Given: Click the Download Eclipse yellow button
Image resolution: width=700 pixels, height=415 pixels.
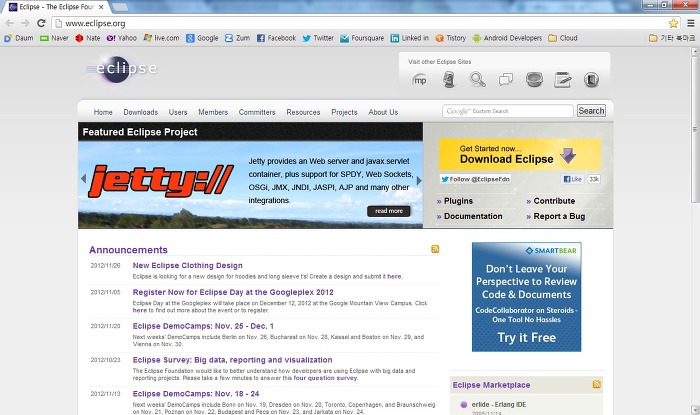Looking at the screenshot, I should coord(520,154).
